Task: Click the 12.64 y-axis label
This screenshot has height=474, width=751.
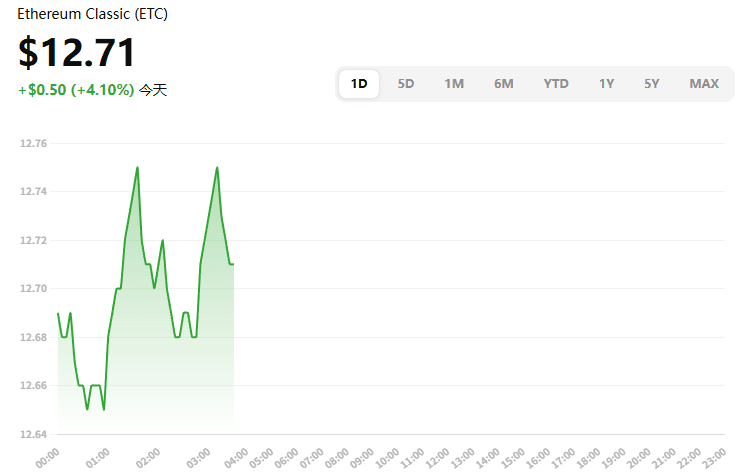Action: pos(34,434)
